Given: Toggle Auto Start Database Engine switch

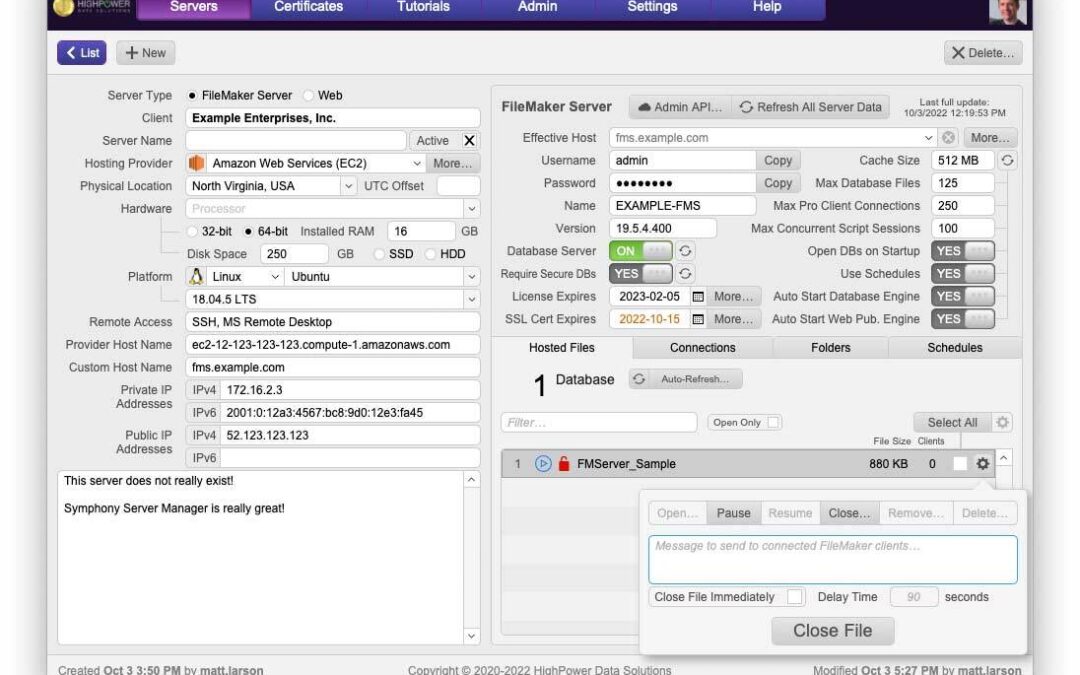Looking at the screenshot, I should pyautogui.click(x=963, y=297).
